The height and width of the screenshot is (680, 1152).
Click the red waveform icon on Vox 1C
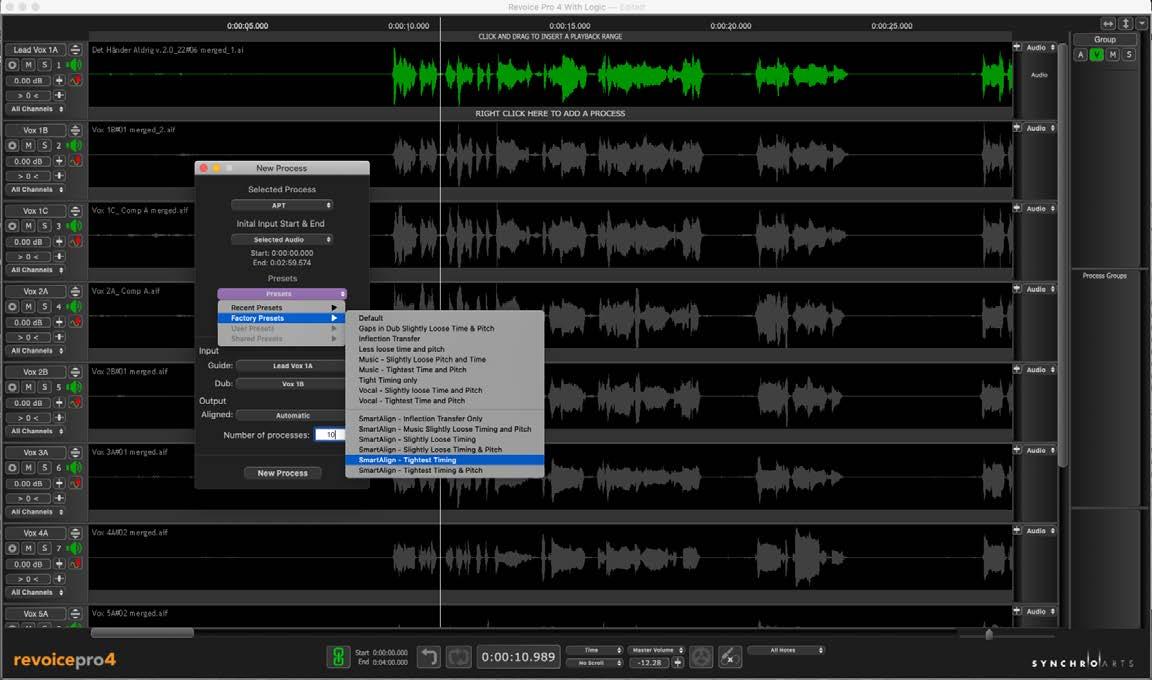(x=75, y=242)
